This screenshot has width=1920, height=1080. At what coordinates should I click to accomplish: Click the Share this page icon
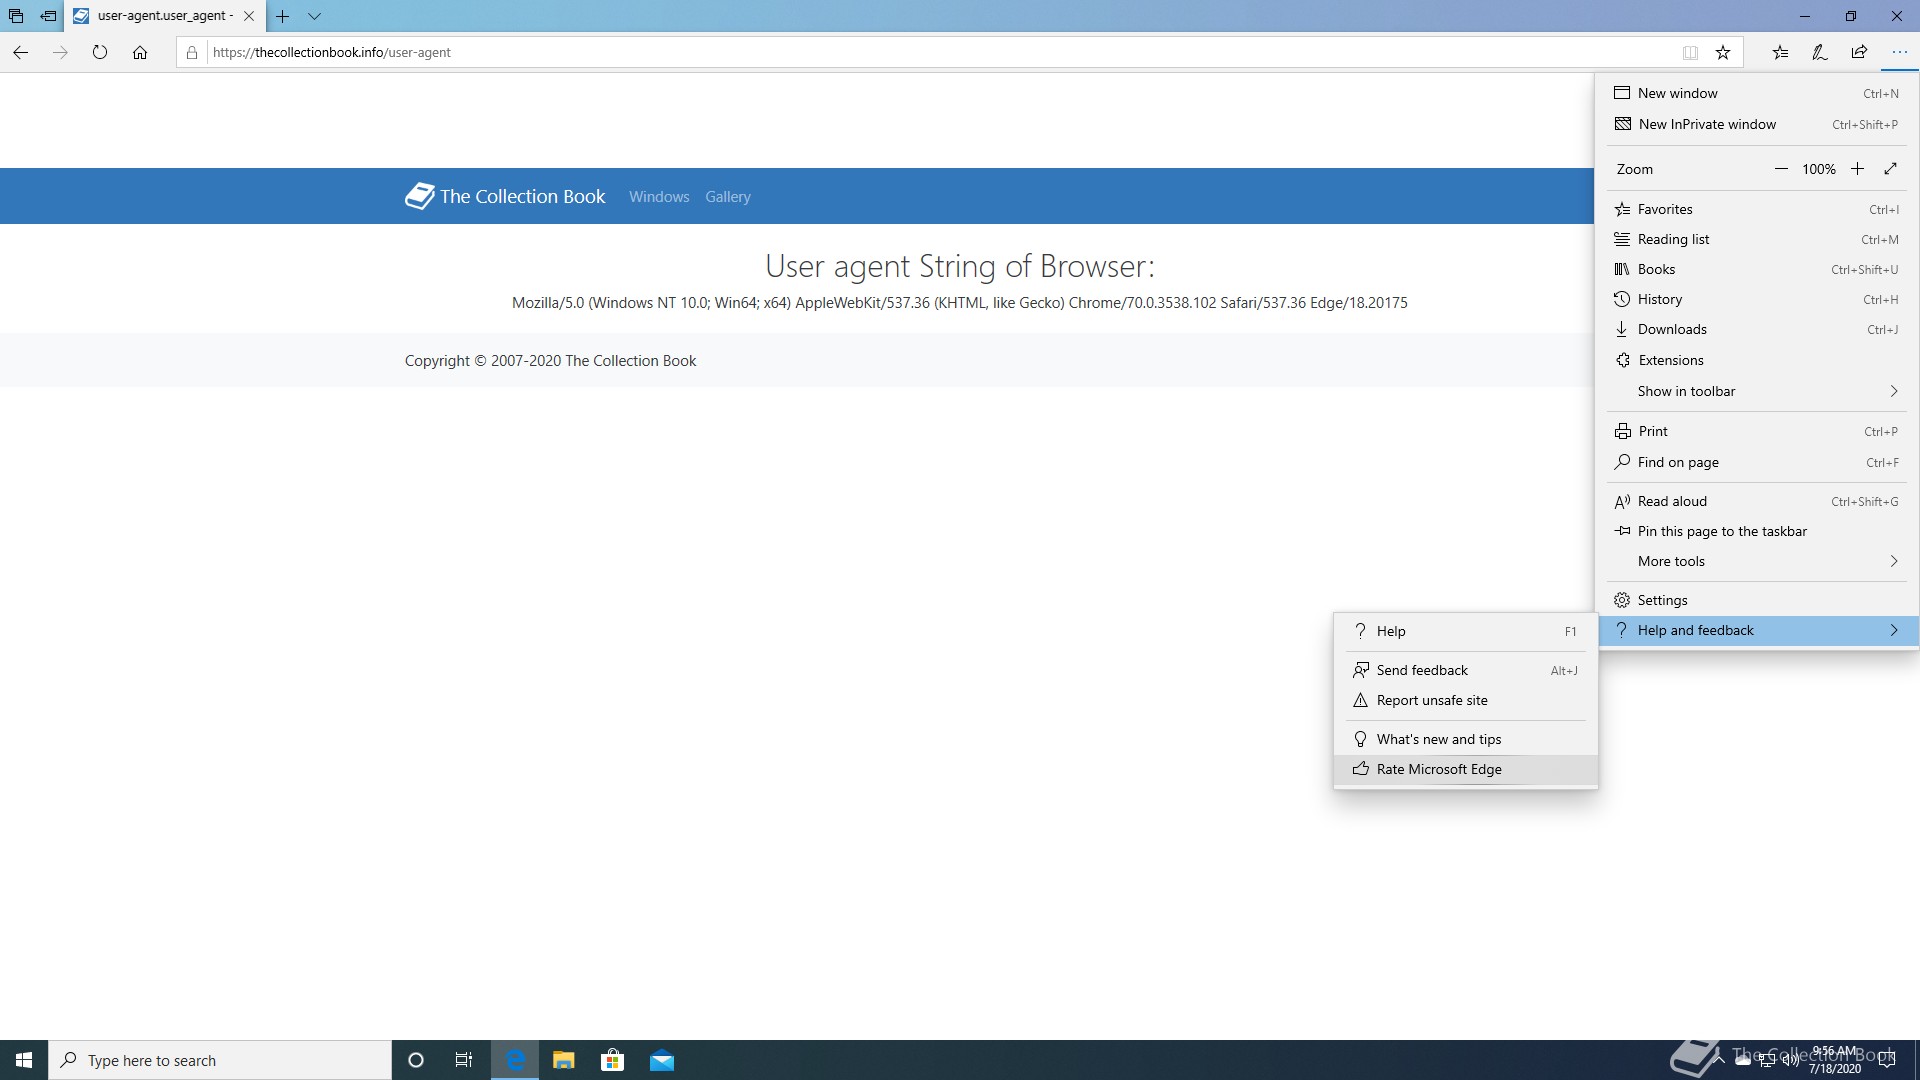click(1859, 52)
